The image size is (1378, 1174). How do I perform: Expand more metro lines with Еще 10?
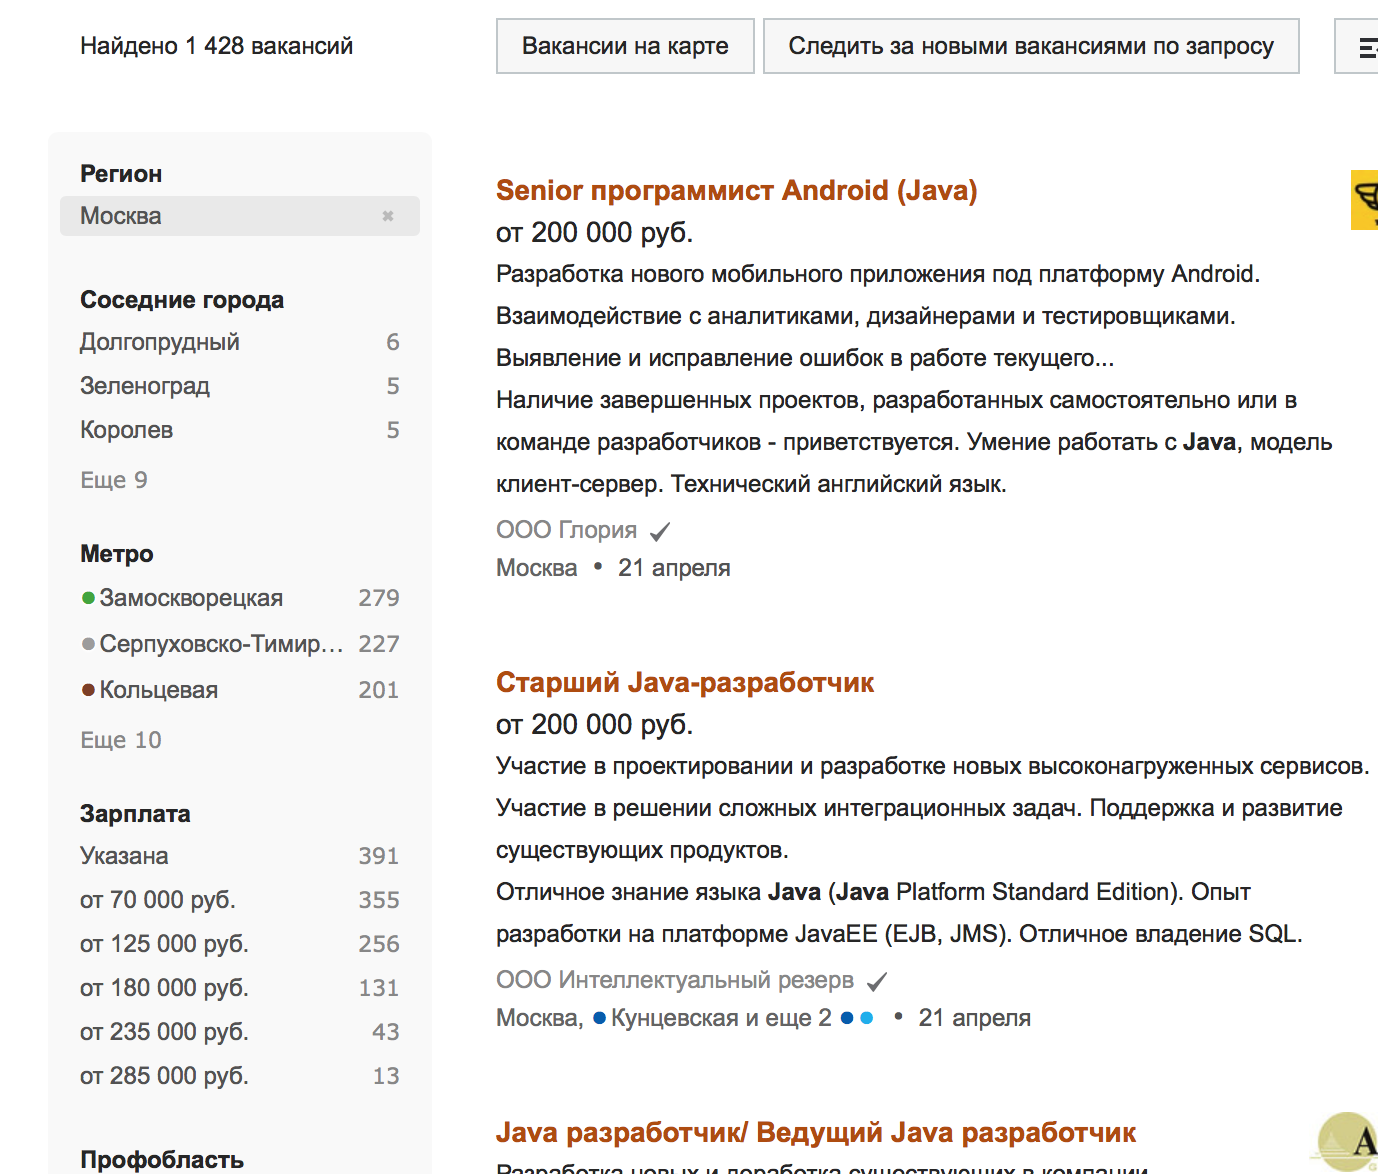pos(121,740)
